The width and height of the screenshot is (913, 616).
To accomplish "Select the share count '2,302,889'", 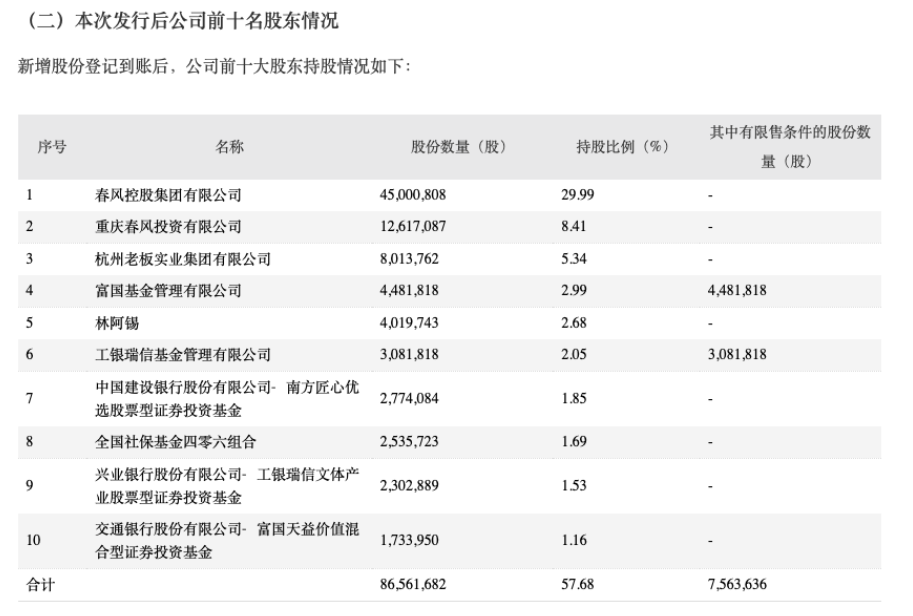I will [x=409, y=486].
